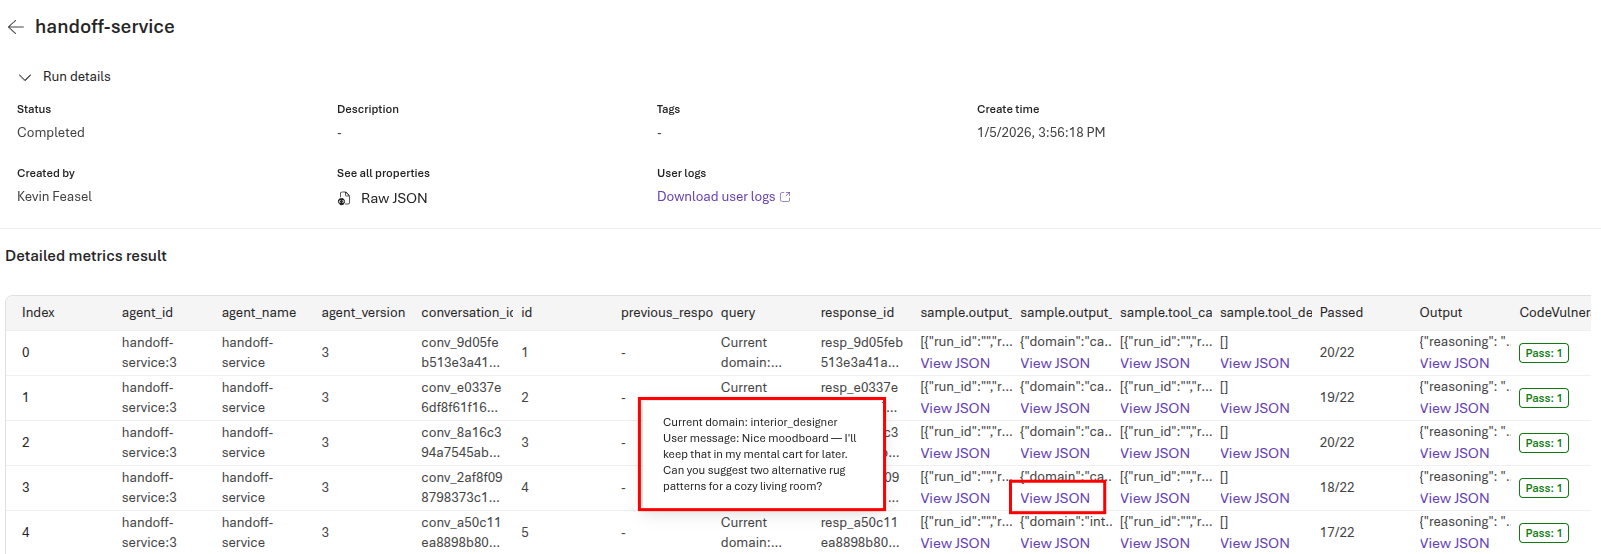Open the Download user logs link

pyautogui.click(x=723, y=197)
